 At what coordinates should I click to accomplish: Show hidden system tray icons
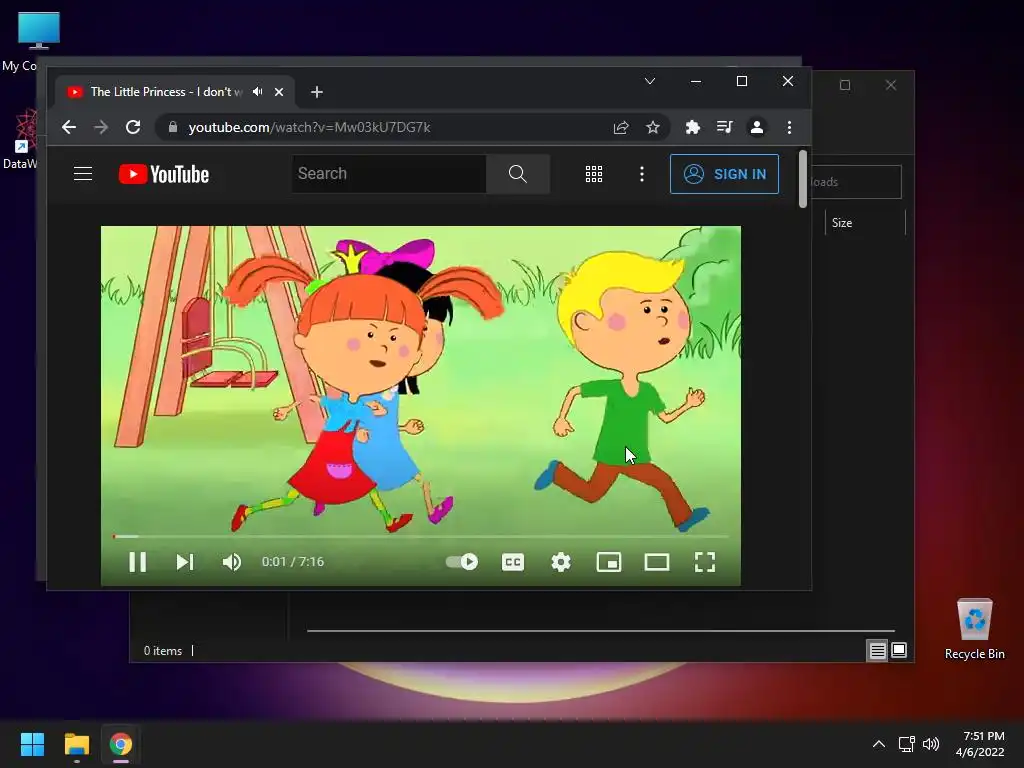(x=879, y=744)
